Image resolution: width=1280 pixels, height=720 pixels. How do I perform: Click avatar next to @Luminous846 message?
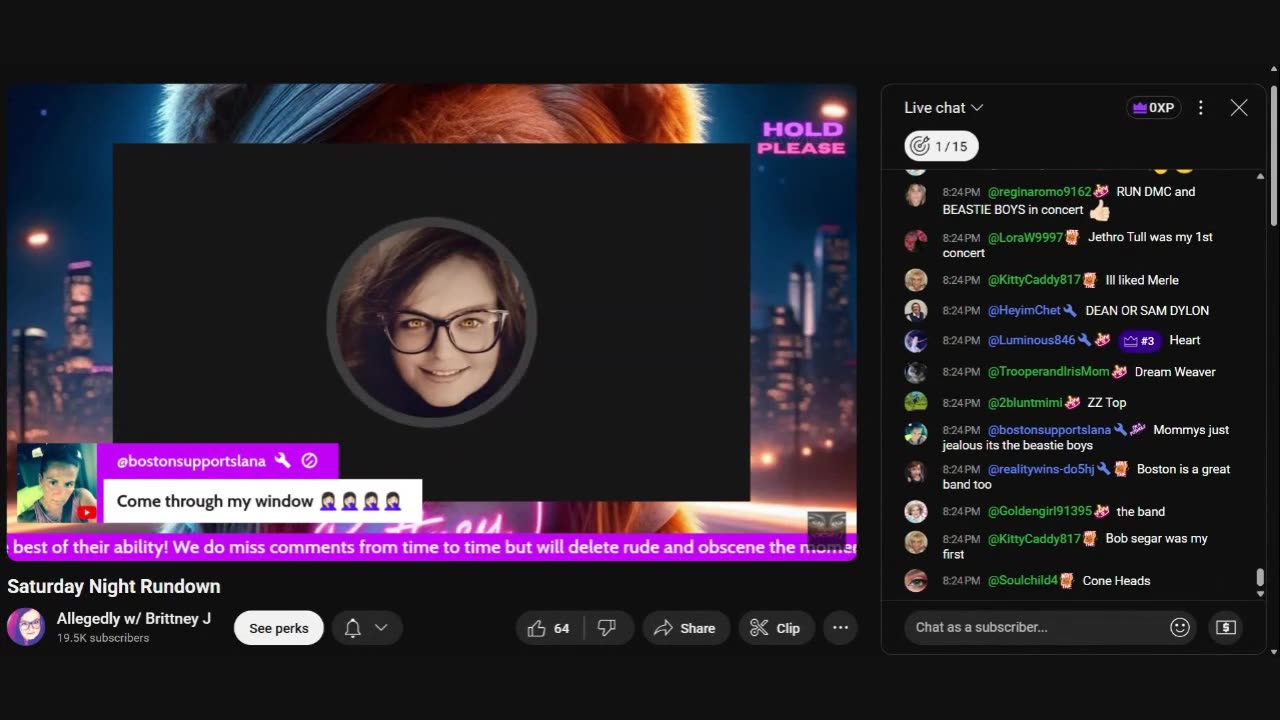click(915, 341)
